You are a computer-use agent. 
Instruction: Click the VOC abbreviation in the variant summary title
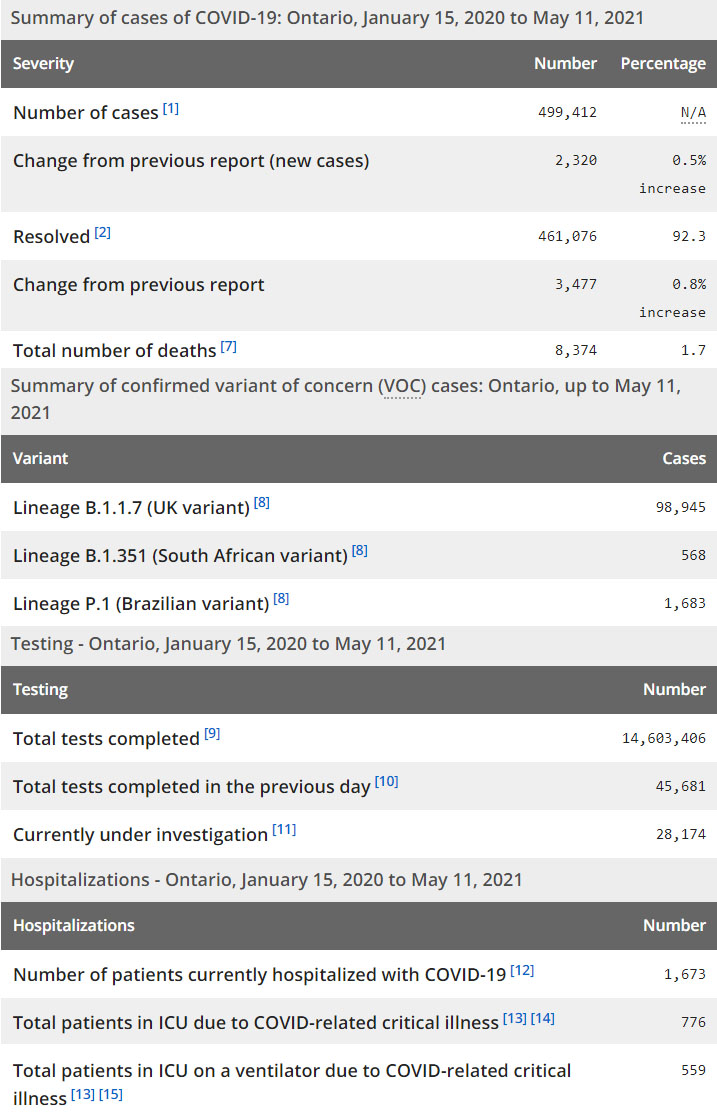point(401,387)
